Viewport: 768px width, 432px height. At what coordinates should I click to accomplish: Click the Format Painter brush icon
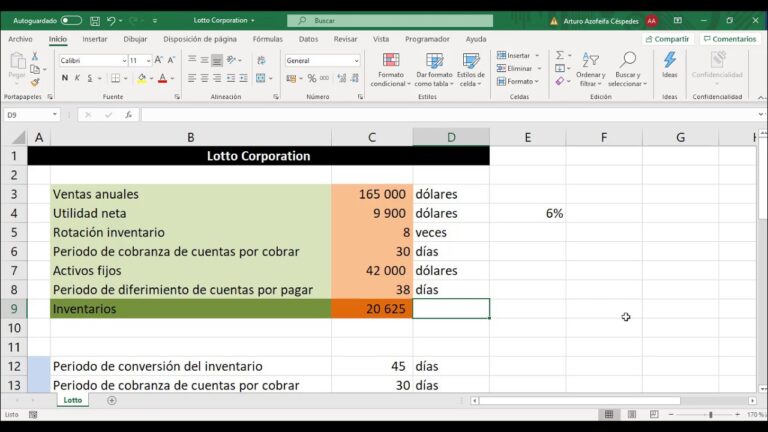click(x=35, y=82)
